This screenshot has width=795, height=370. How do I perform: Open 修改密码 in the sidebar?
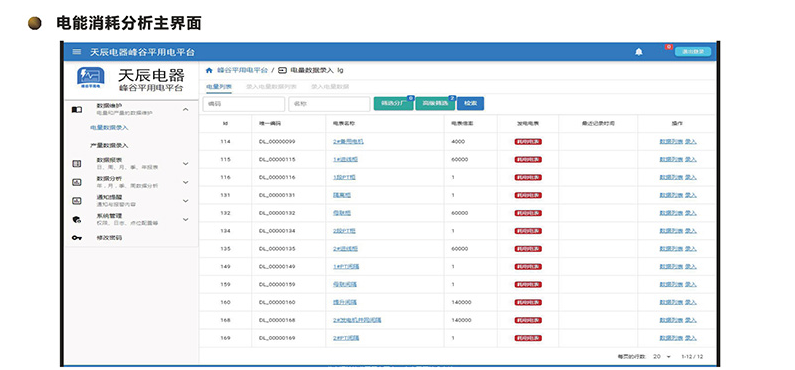(x=109, y=238)
